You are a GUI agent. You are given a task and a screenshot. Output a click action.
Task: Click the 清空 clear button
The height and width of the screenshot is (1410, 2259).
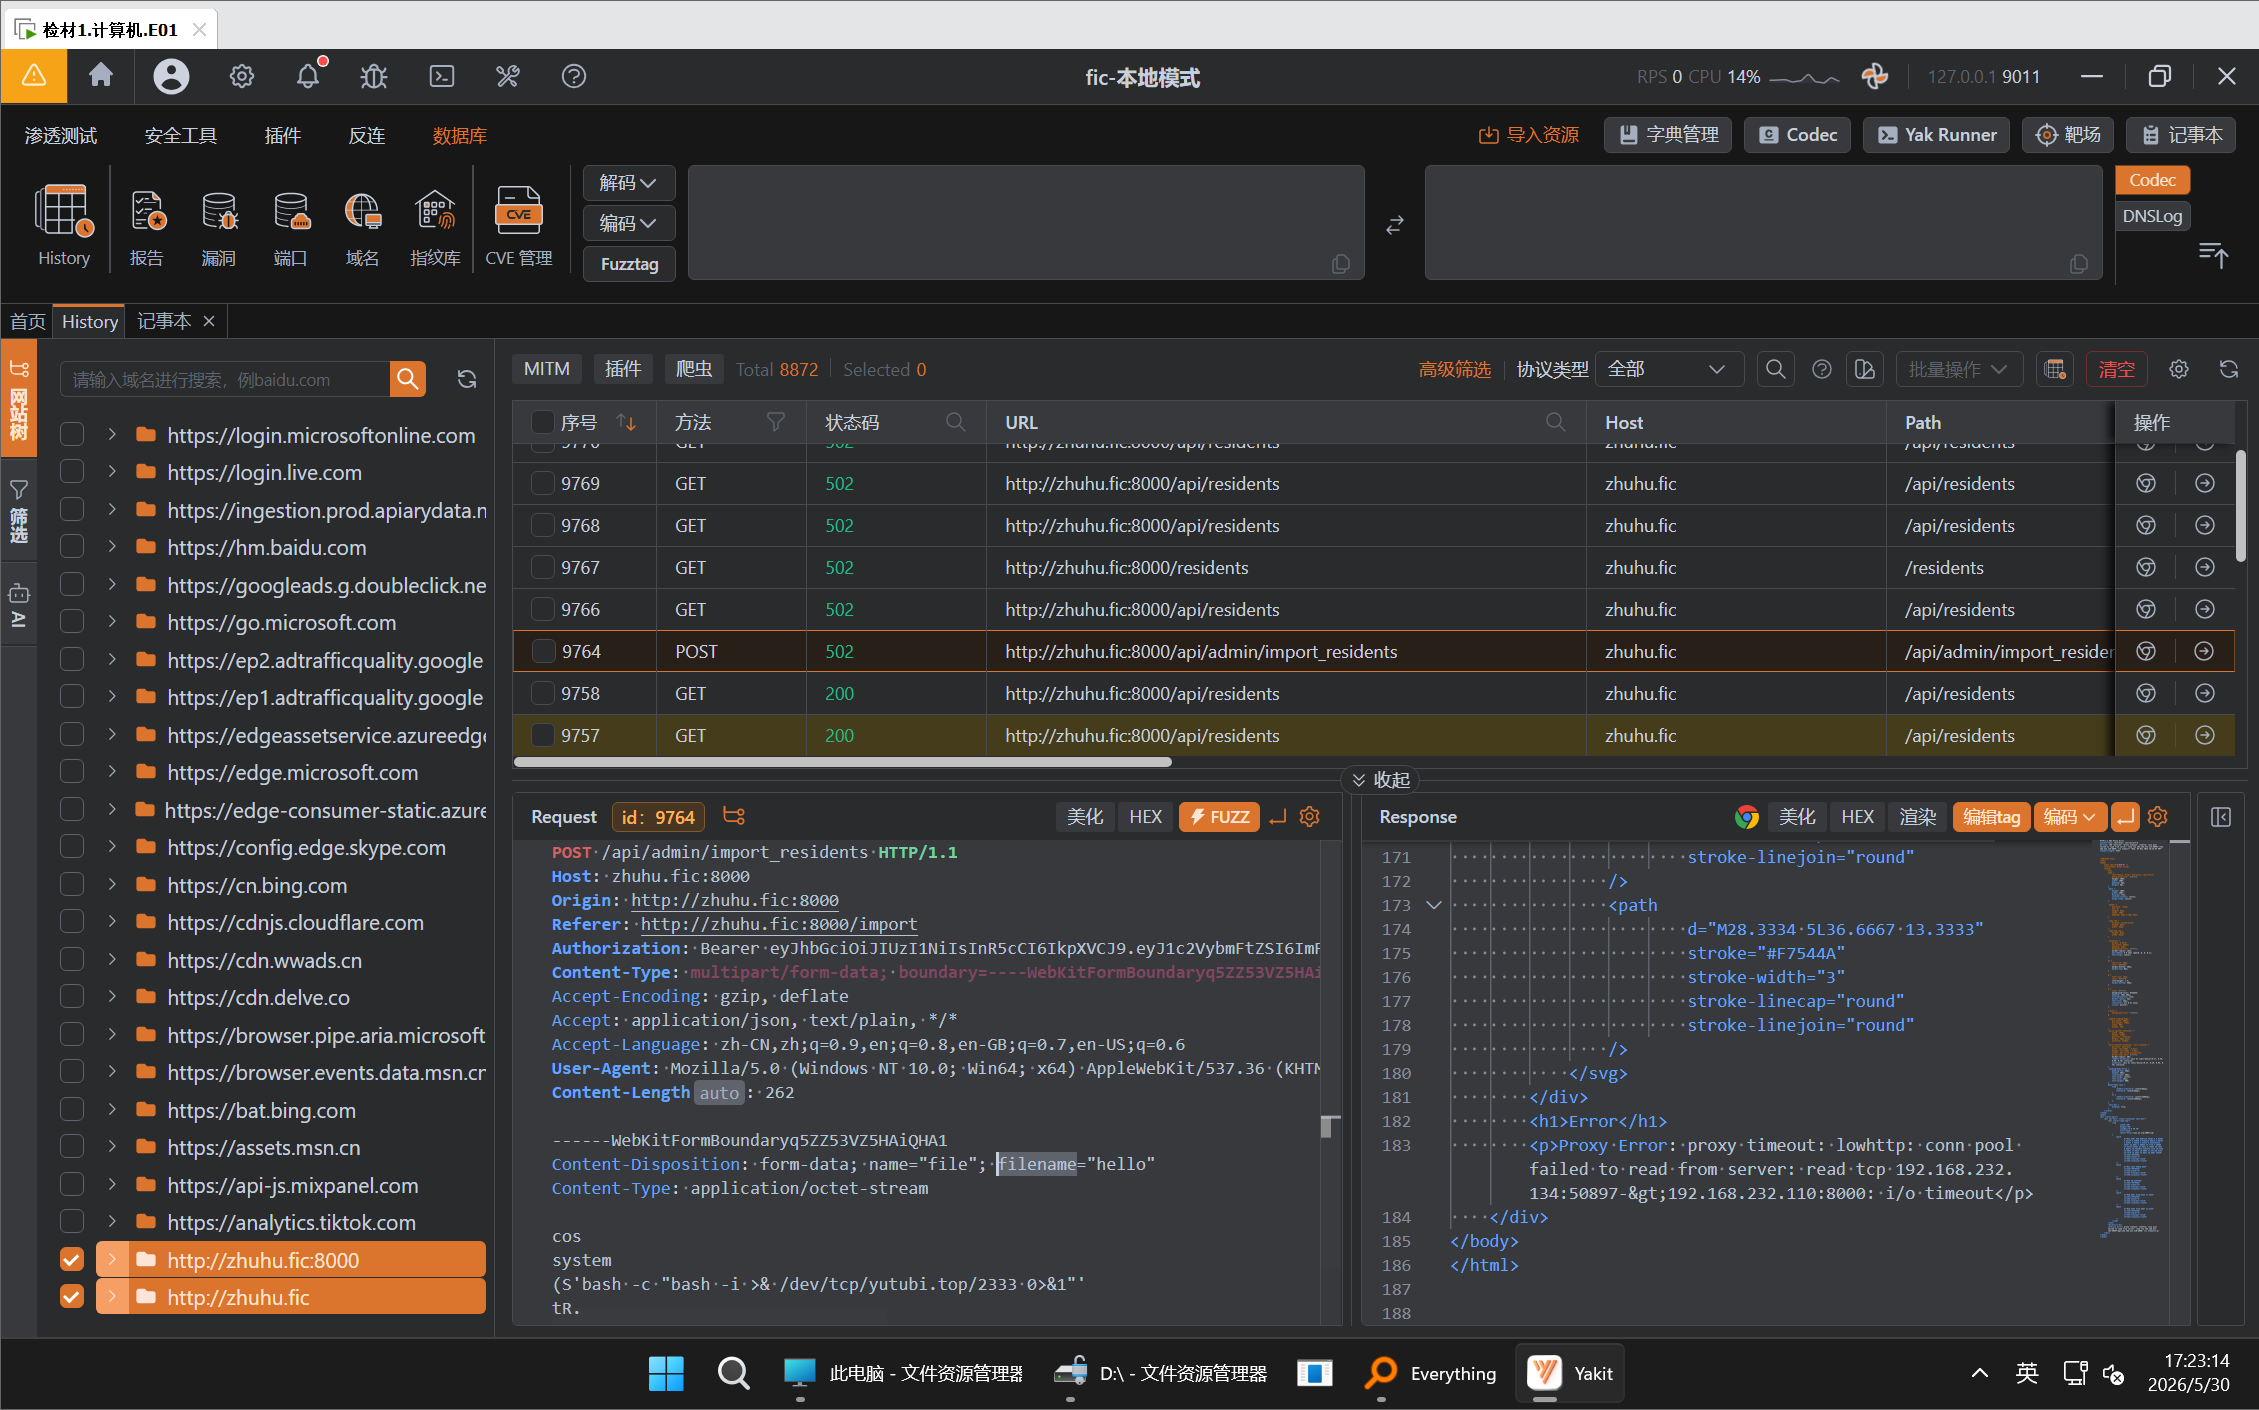(2116, 369)
